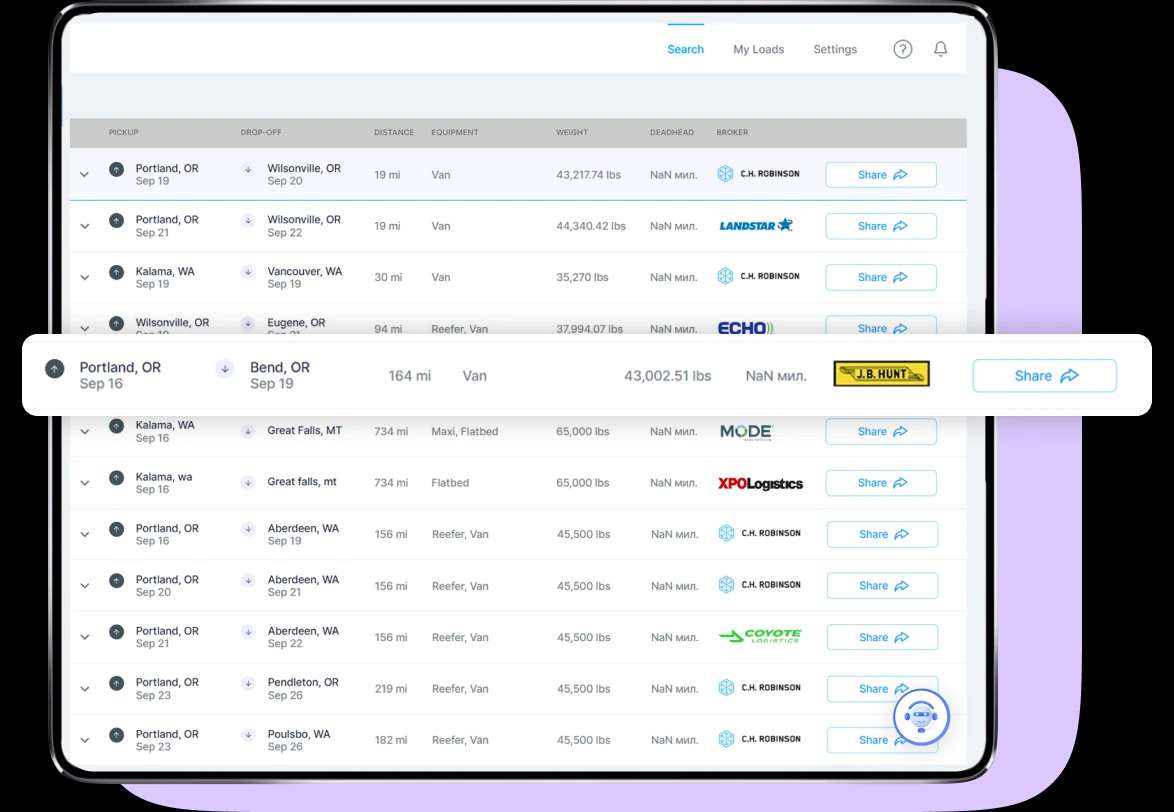Share the Landstar load
This screenshot has height=812, width=1174.
[881, 226]
